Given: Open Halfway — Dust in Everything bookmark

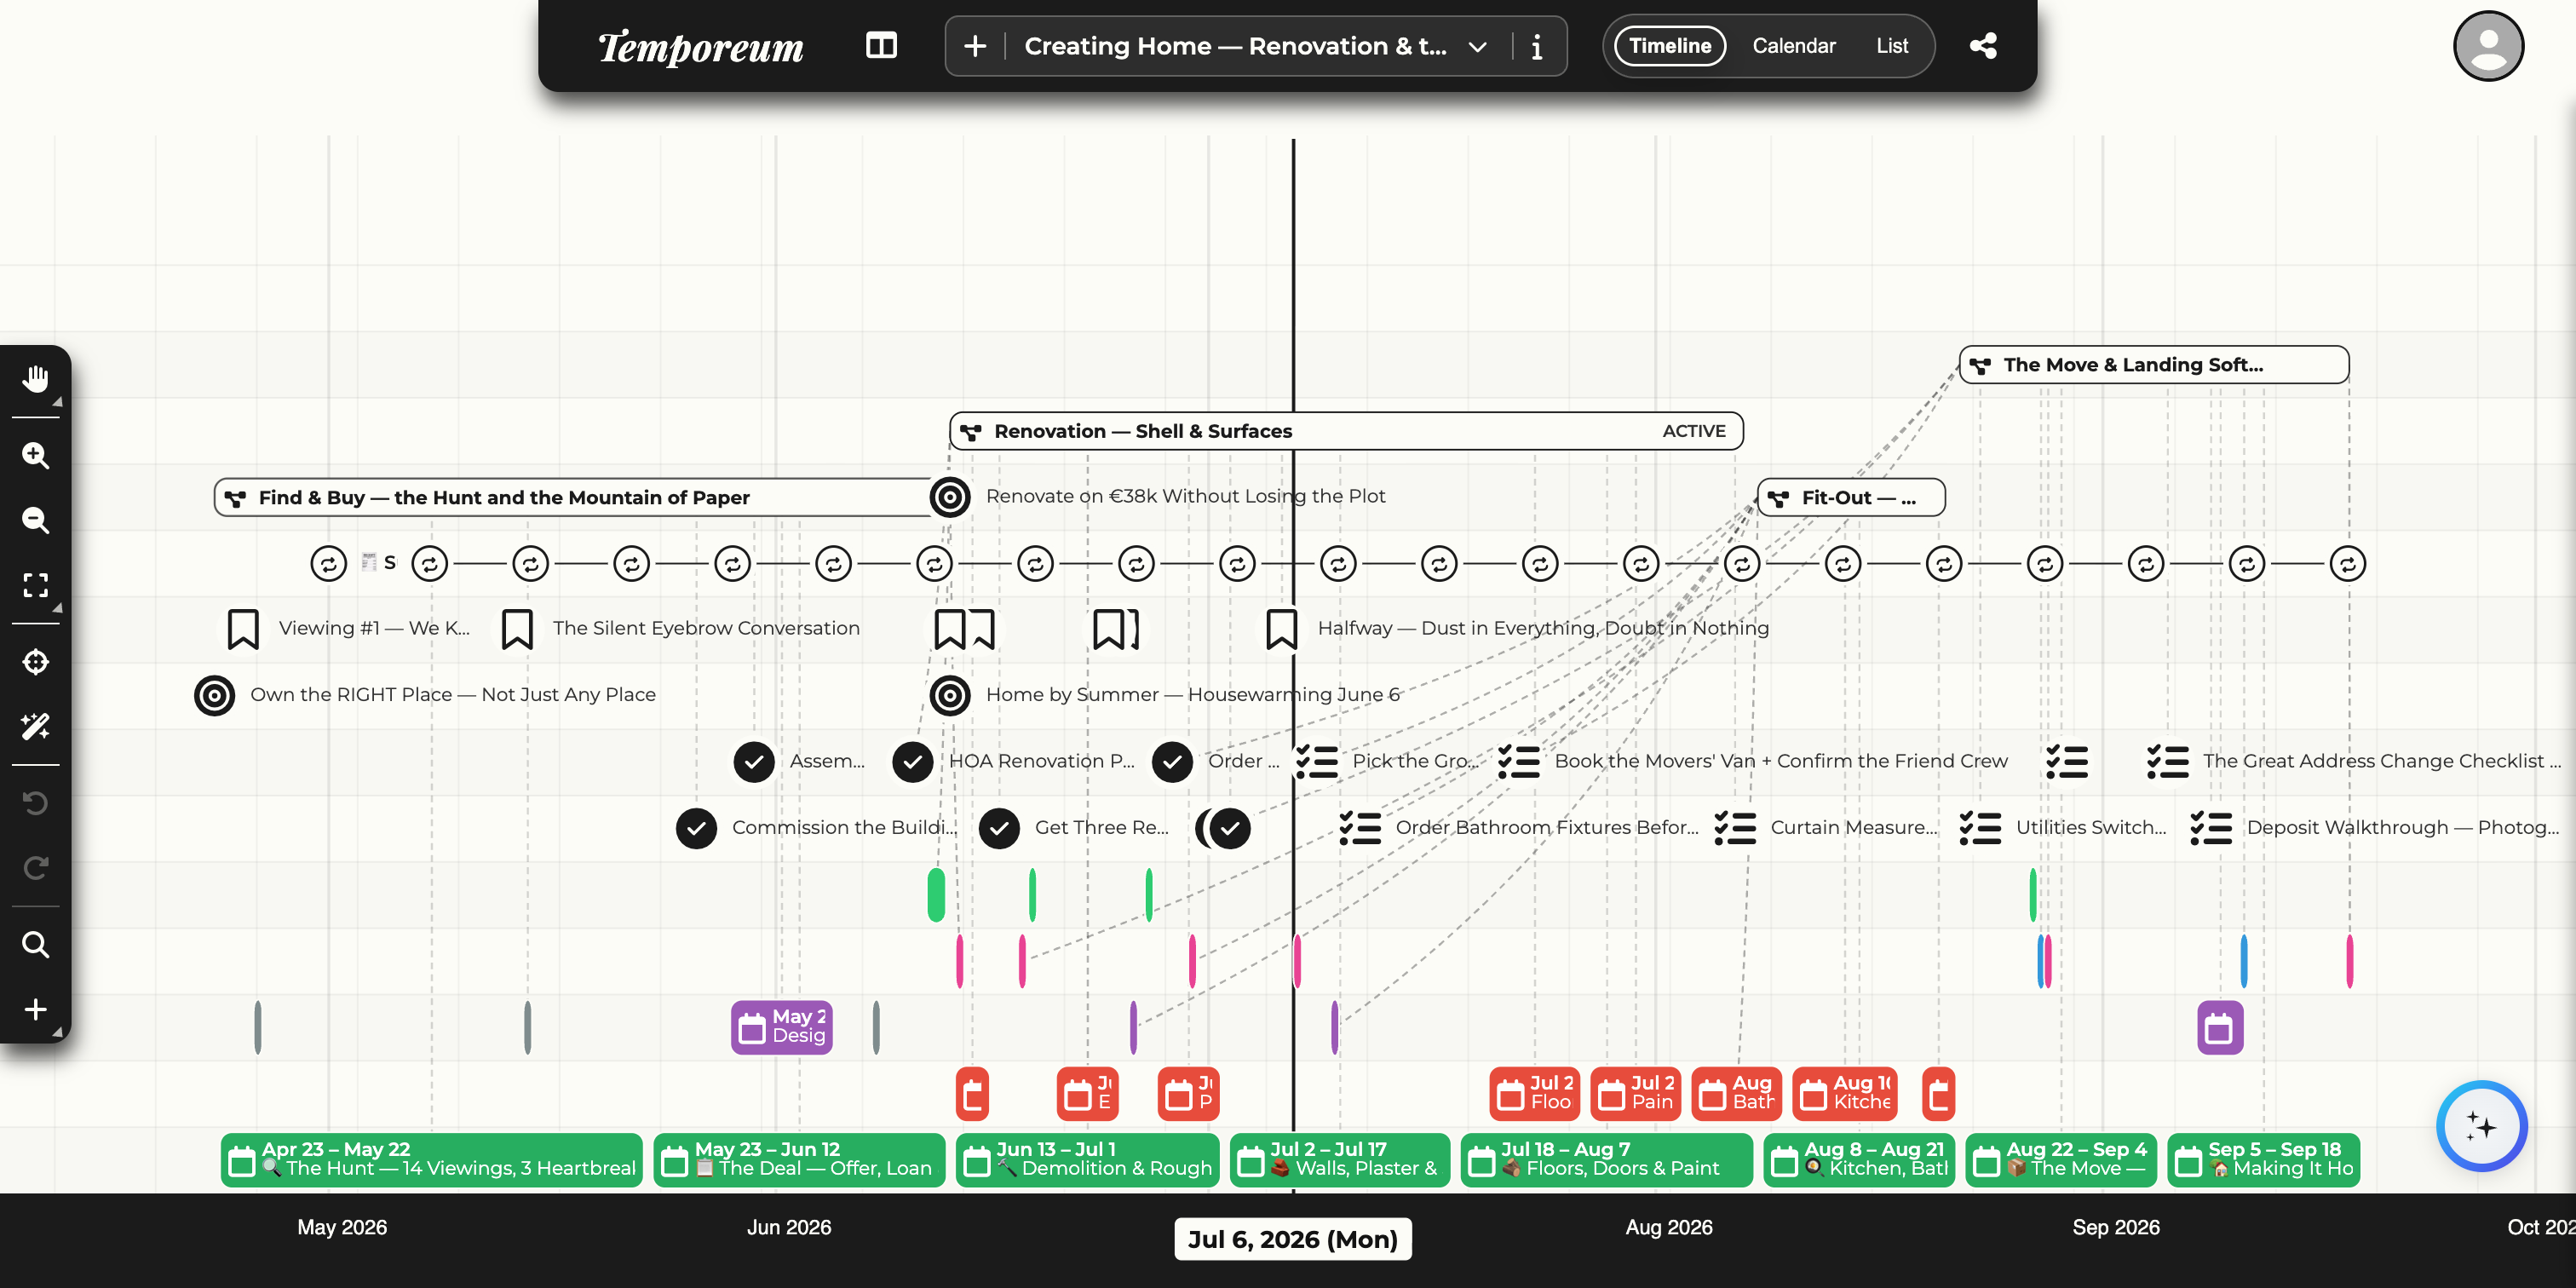Looking at the screenshot, I should point(1281,629).
